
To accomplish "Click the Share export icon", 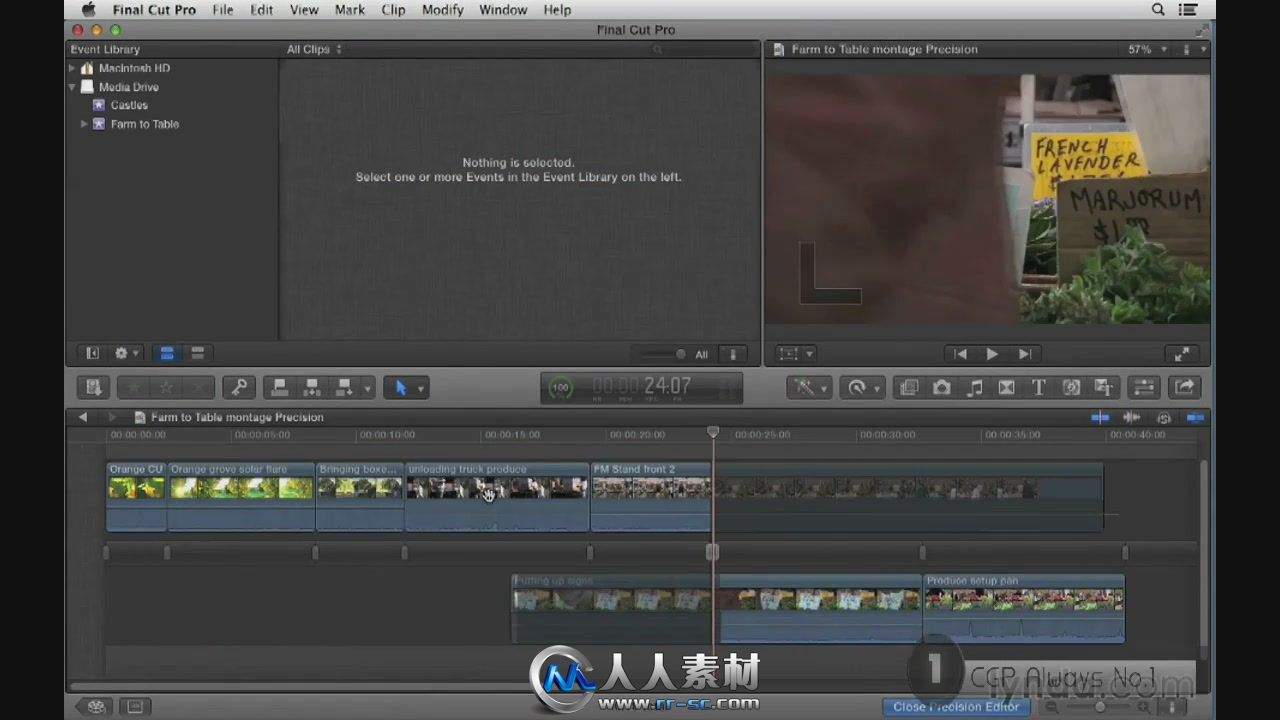I will 1184,387.
